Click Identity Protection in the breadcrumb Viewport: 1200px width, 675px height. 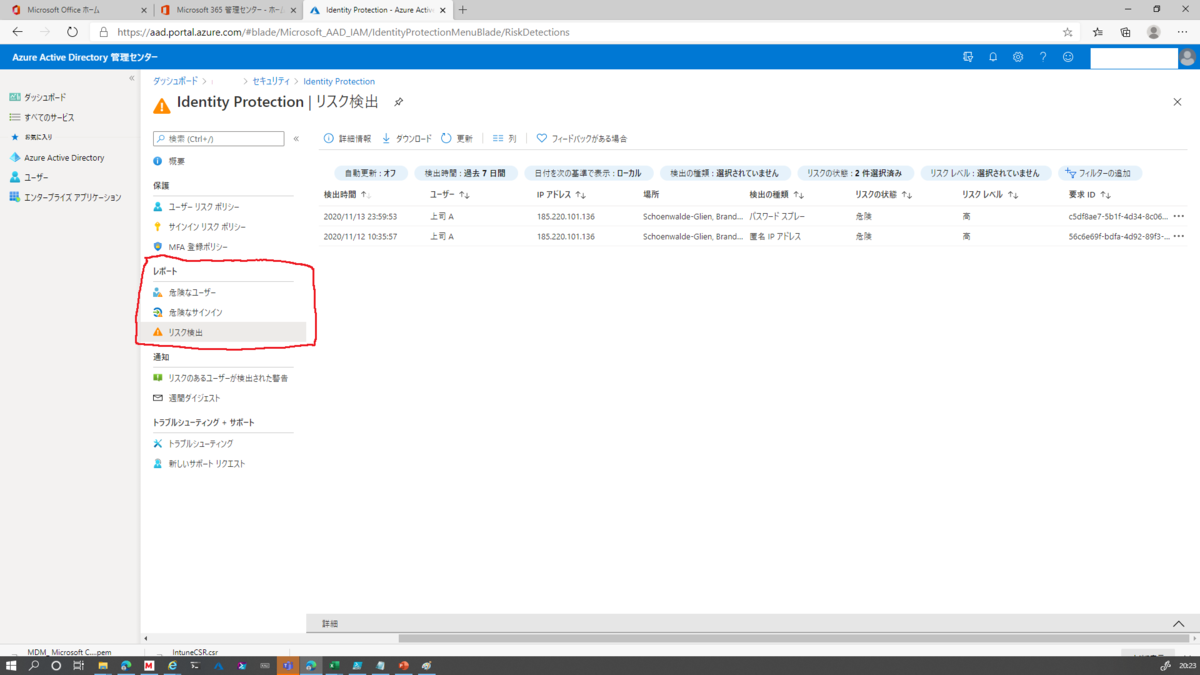click(x=339, y=81)
